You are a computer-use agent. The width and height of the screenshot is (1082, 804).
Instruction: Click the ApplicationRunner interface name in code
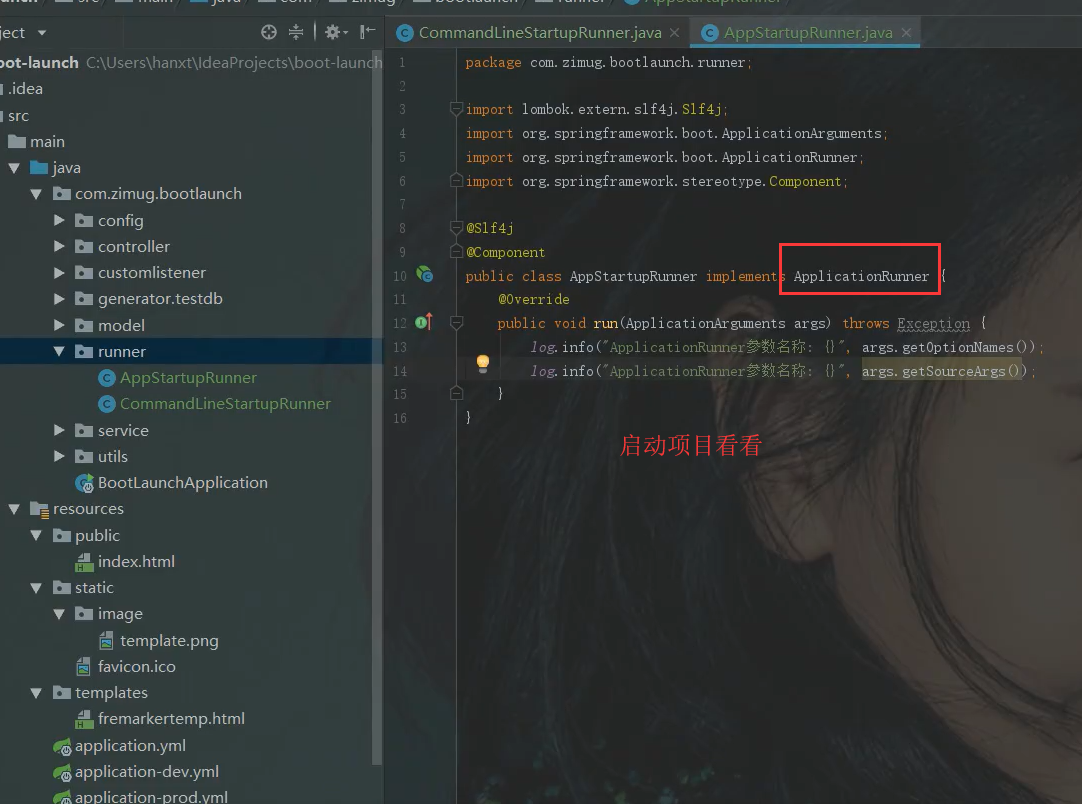coord(861,276)
